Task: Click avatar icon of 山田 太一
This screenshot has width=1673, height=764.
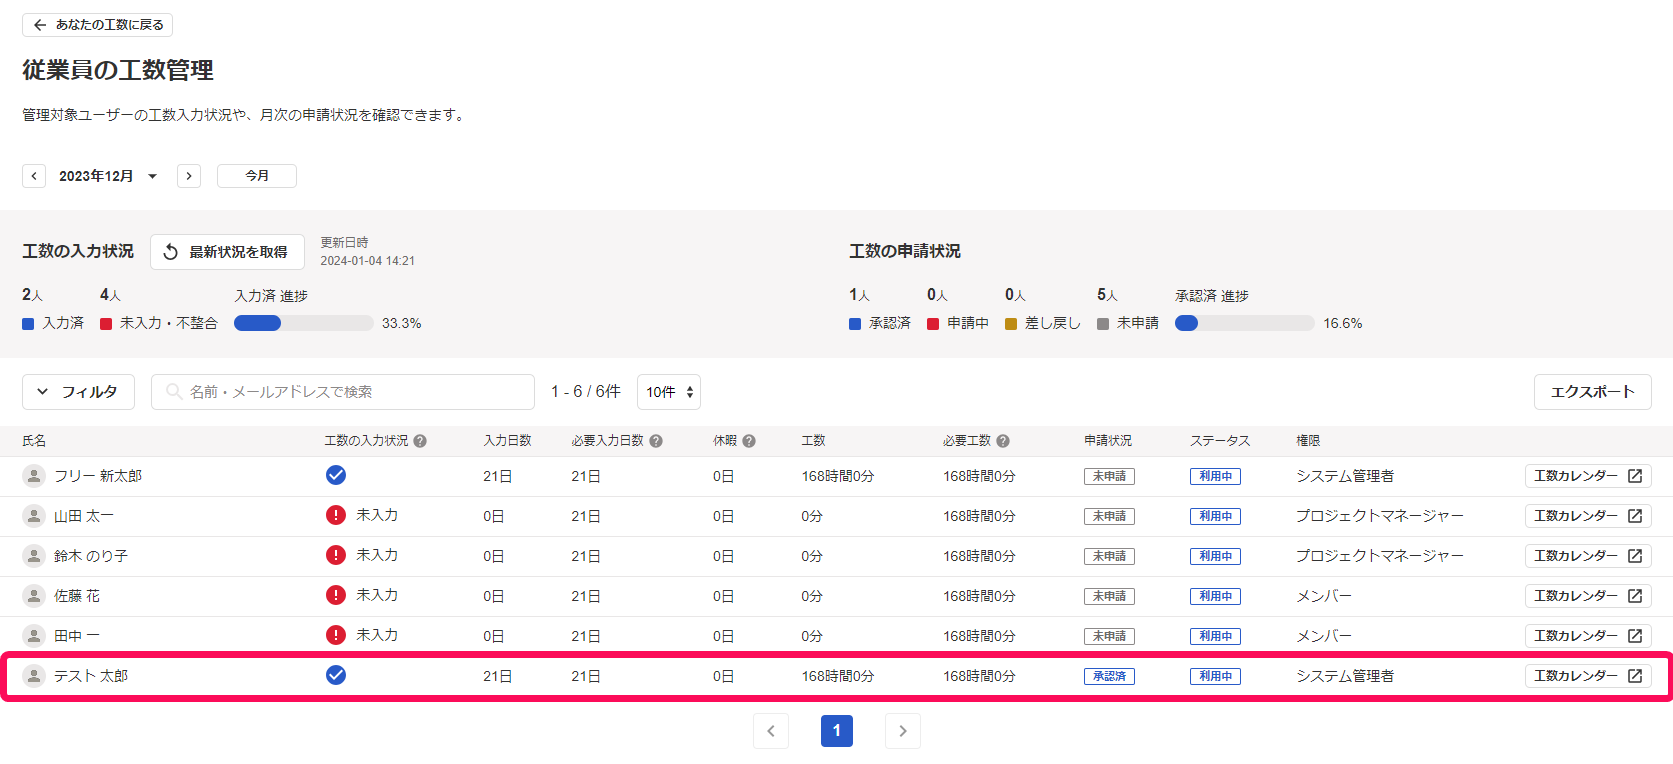Action: point(34,516)
